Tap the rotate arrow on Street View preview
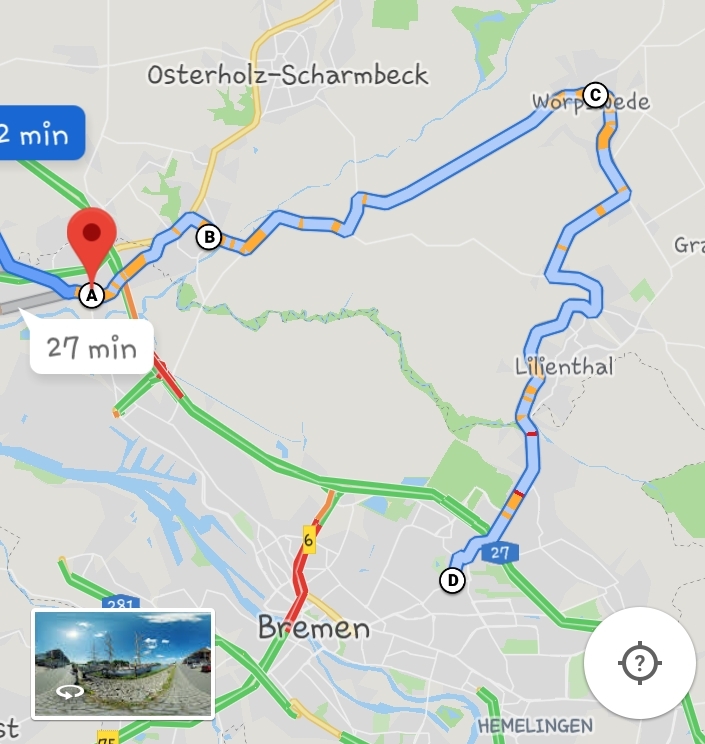The width and height of the screenshot is (705, 744). (x=70, y=692)
